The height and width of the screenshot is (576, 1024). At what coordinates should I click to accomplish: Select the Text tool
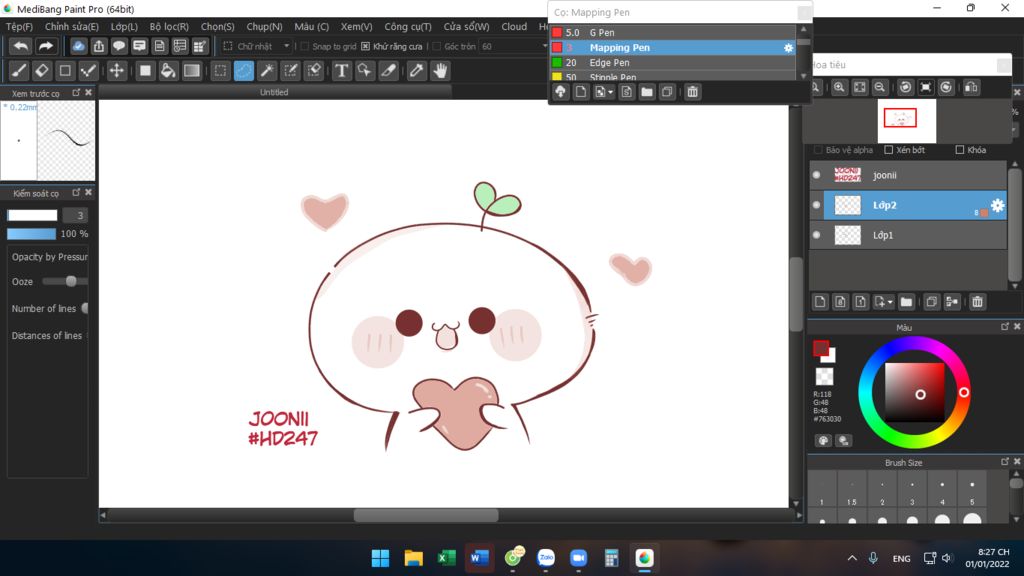[341, 71]
